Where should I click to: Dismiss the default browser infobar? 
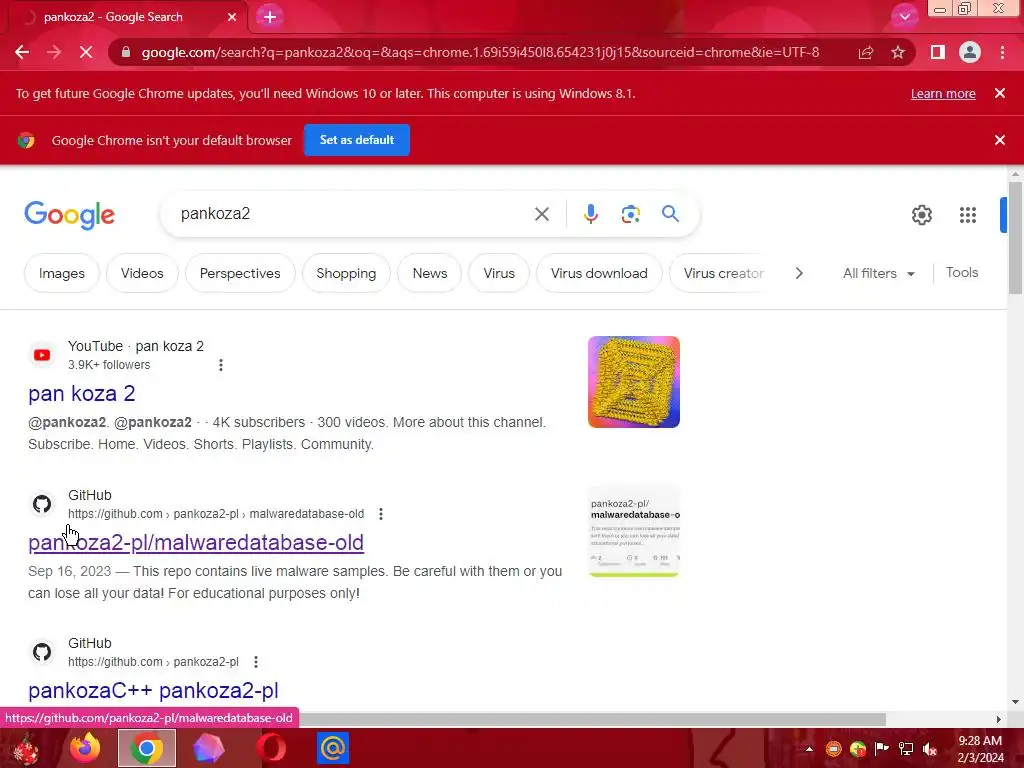coord(1000,140)
